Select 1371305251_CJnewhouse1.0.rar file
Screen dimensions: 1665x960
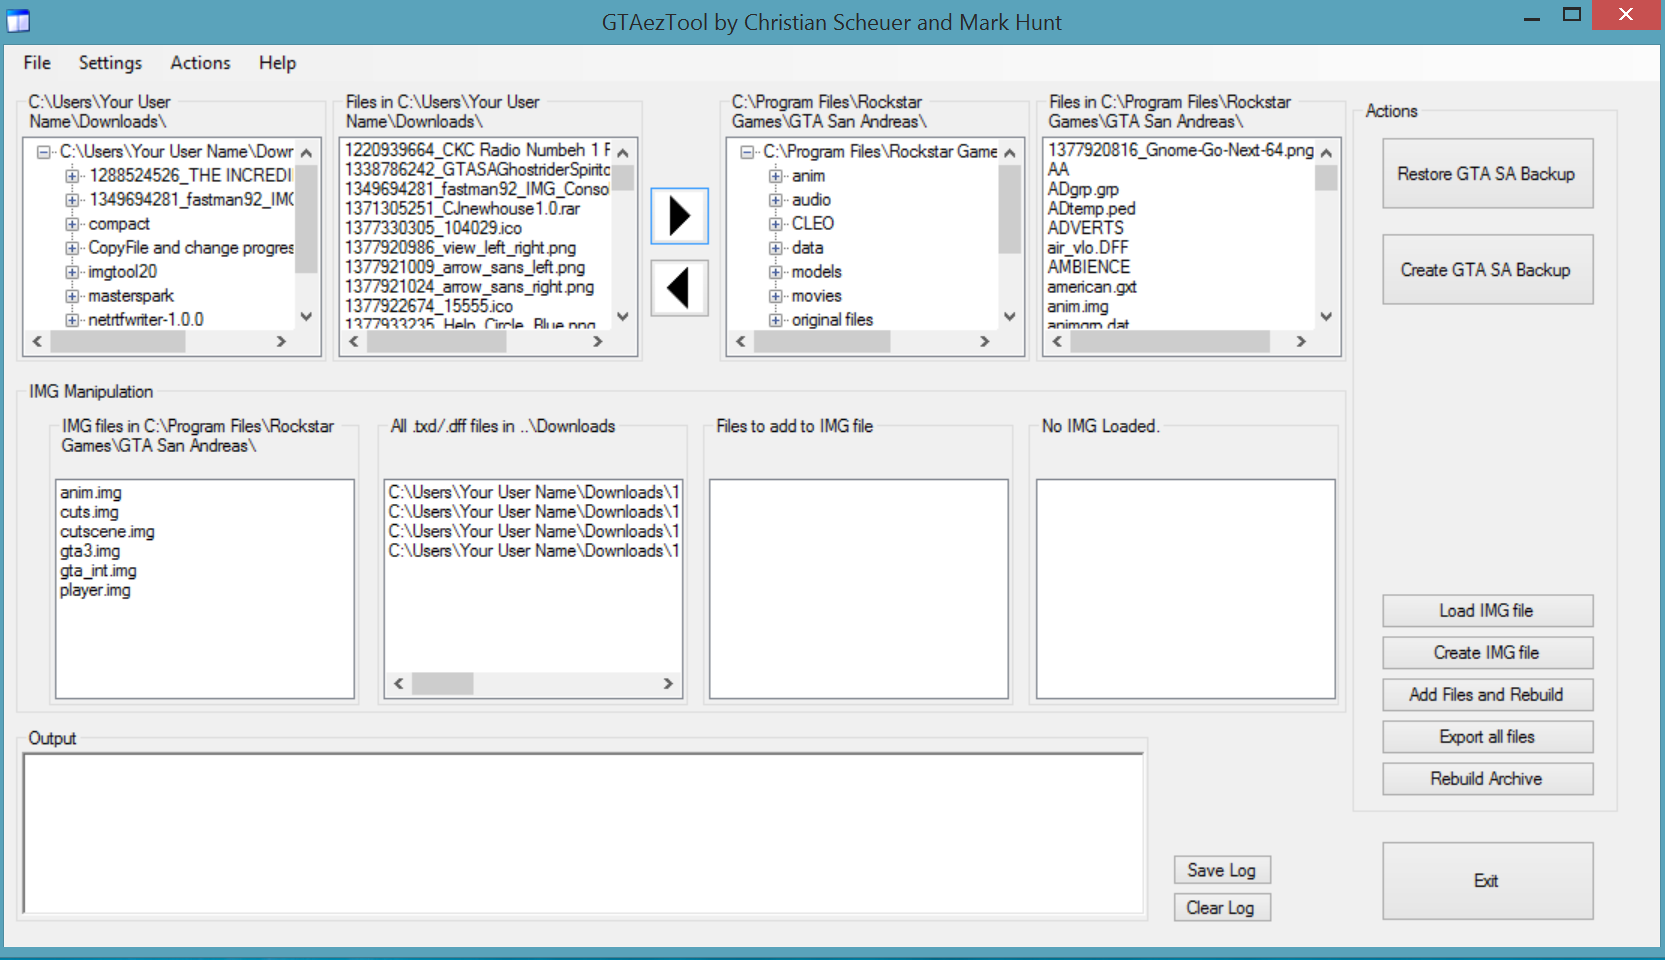pos(462,209)
